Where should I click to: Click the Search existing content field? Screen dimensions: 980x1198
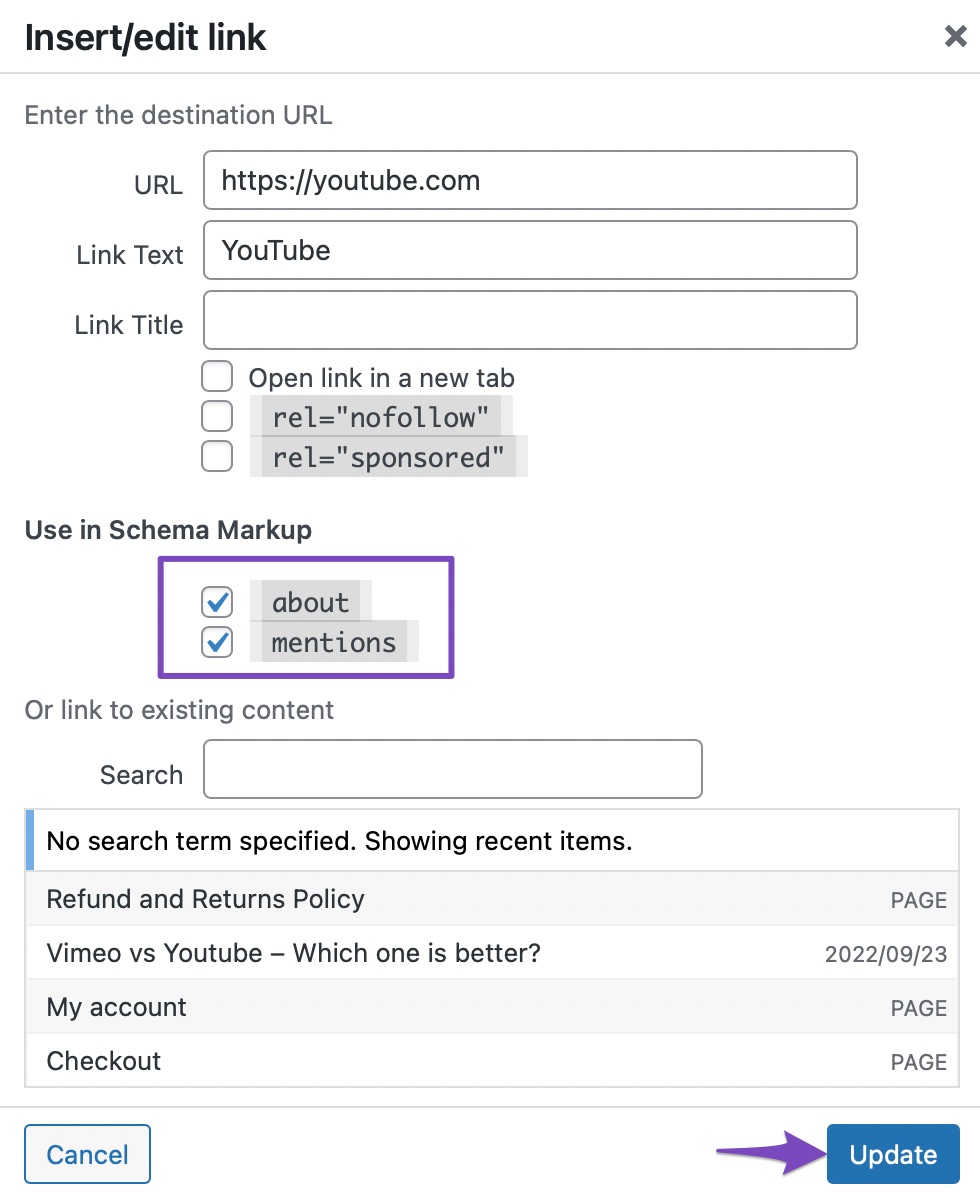click(x=452, y=769)
